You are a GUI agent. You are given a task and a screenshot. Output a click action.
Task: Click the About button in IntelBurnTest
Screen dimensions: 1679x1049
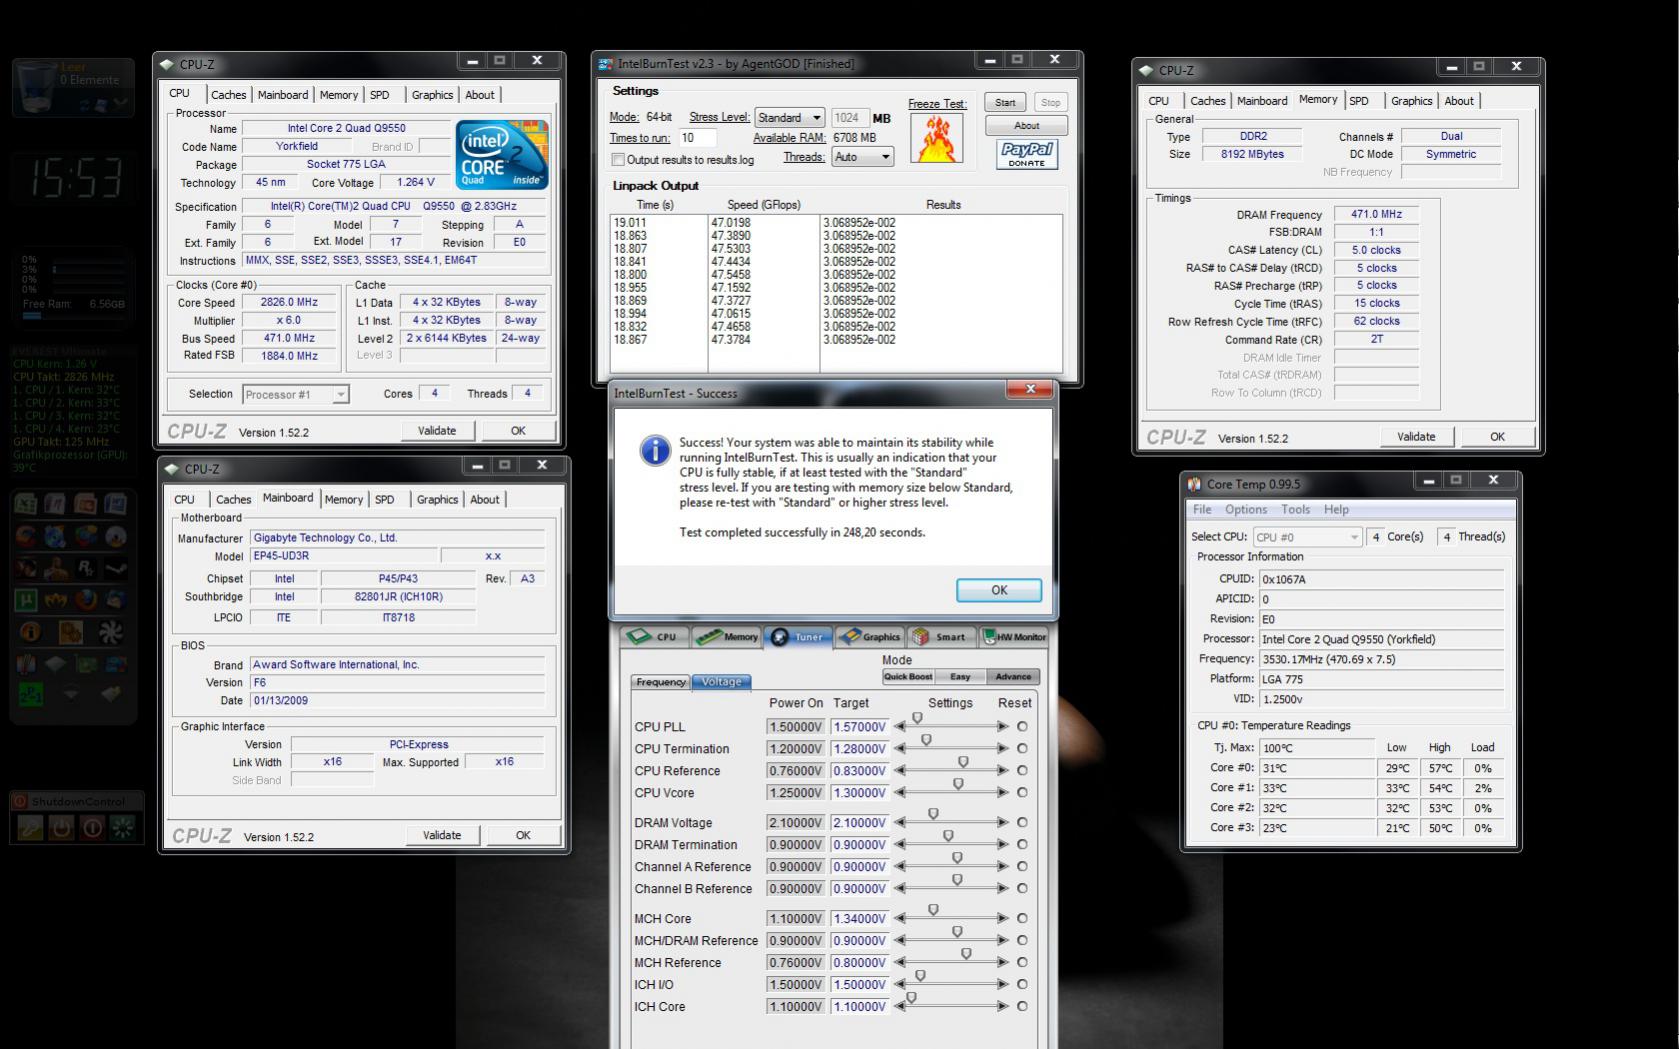pos(1026,126)
